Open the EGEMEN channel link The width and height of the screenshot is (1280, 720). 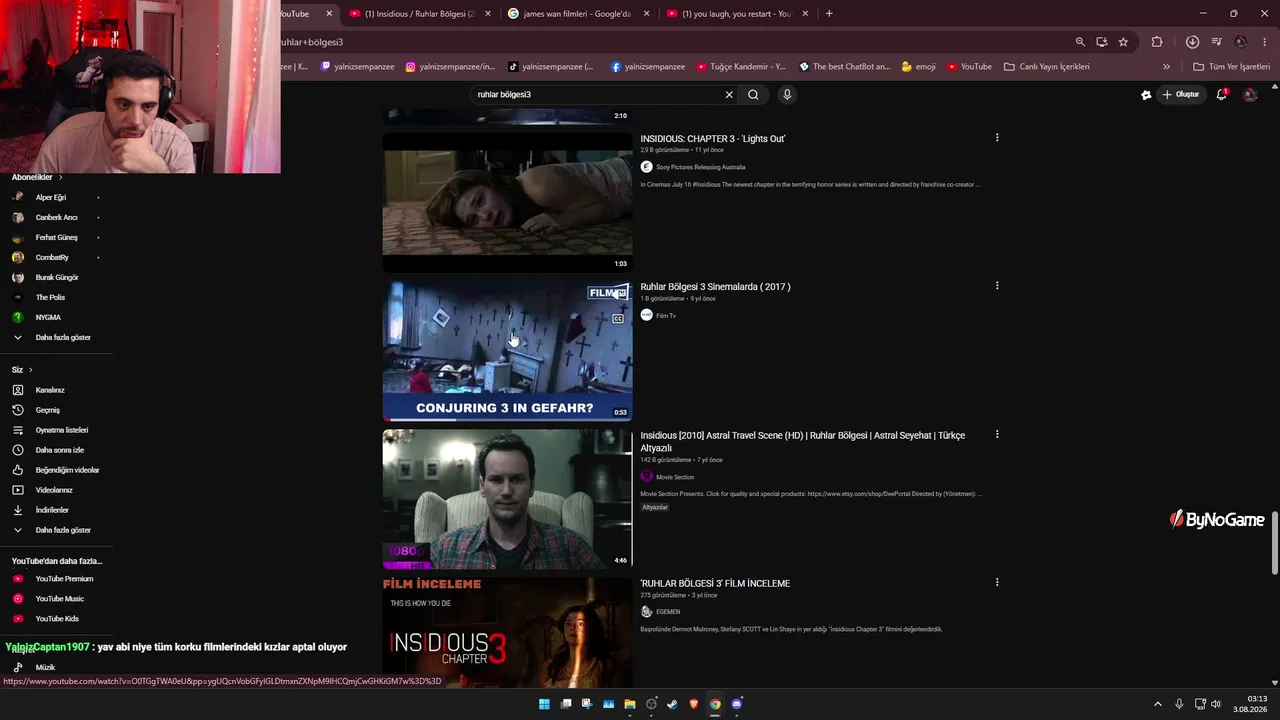[668, 612]
